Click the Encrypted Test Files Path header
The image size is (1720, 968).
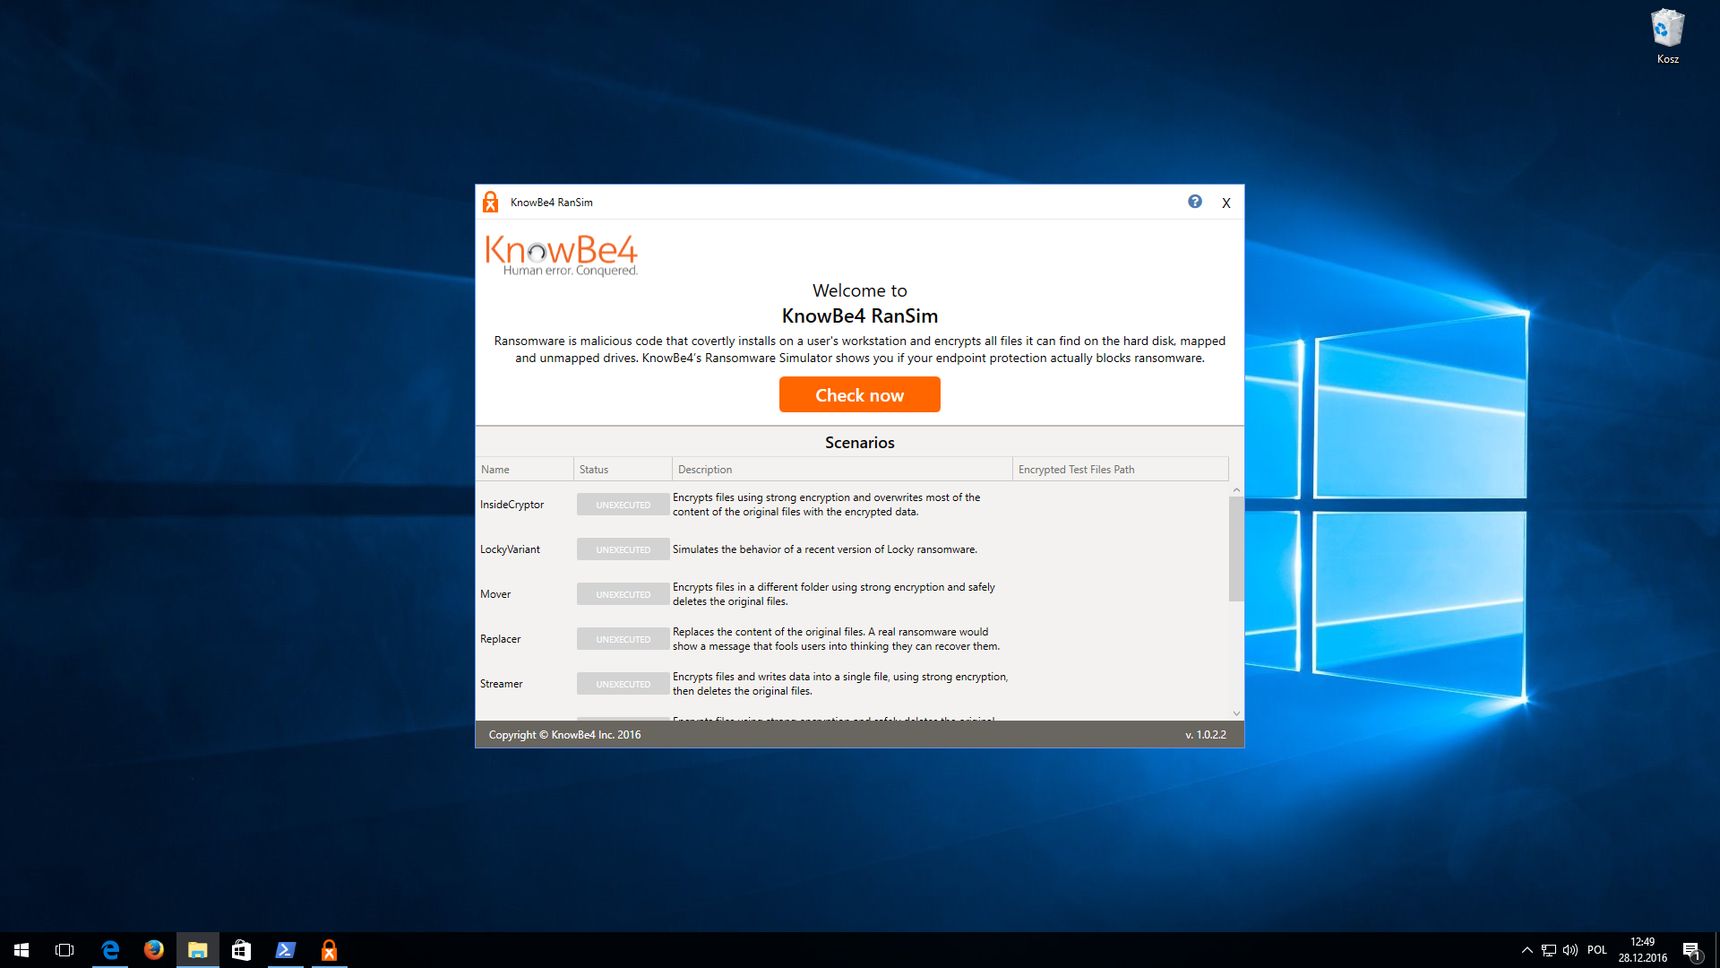[1120, 469]
